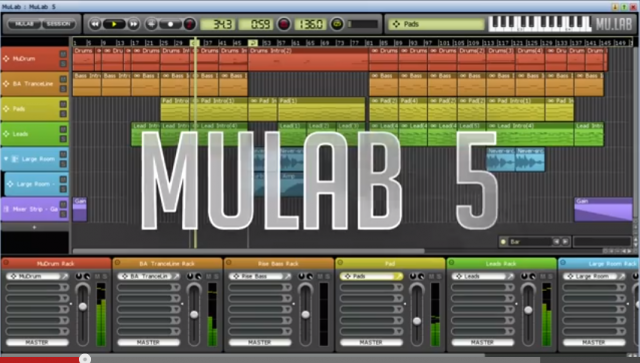640x363 pixels.
Task: Open the MULAB menu button
Action: 24,24
